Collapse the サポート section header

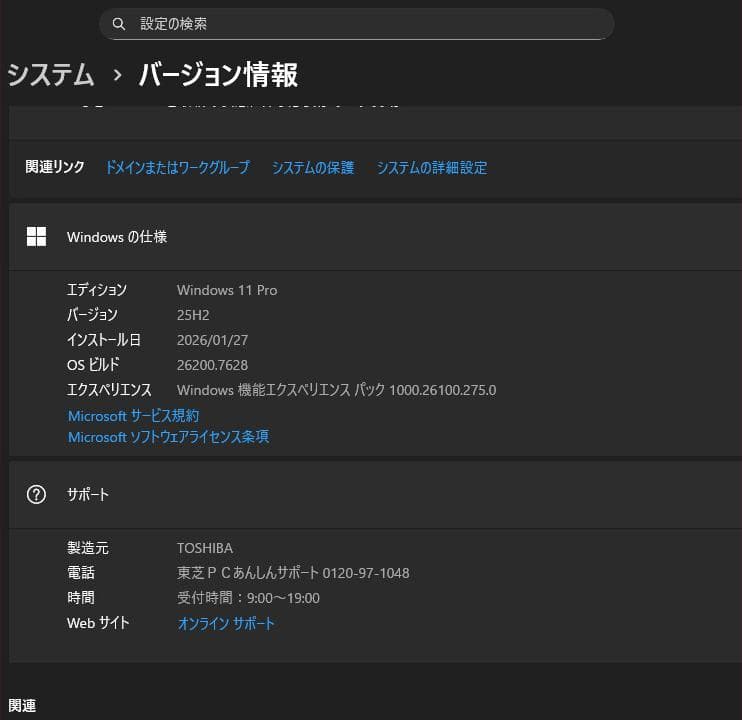tap(370, 494)
